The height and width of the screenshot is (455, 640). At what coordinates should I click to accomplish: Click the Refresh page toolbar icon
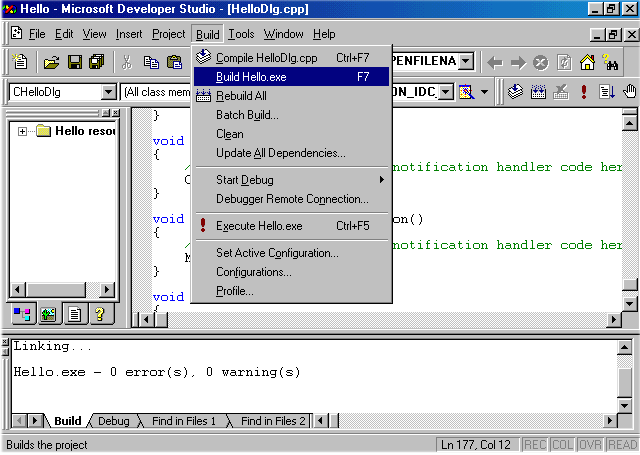point(564,63)
